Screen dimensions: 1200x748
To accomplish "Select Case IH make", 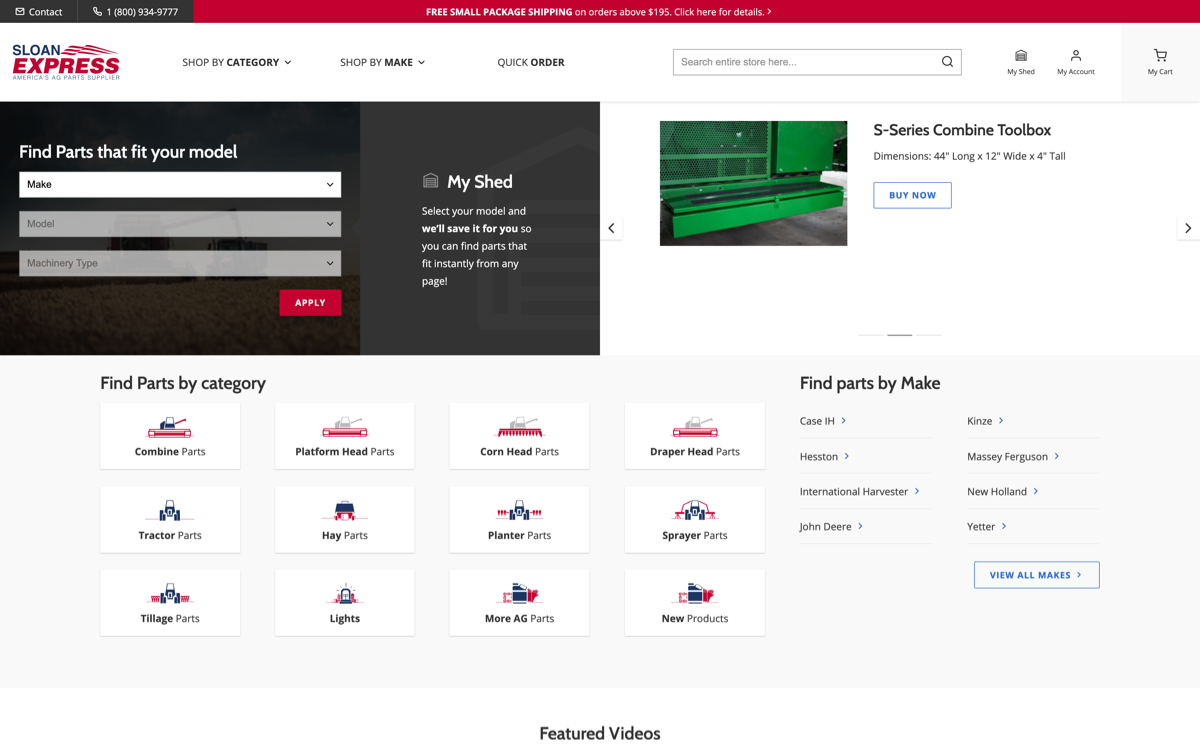I will coord(823,421).
